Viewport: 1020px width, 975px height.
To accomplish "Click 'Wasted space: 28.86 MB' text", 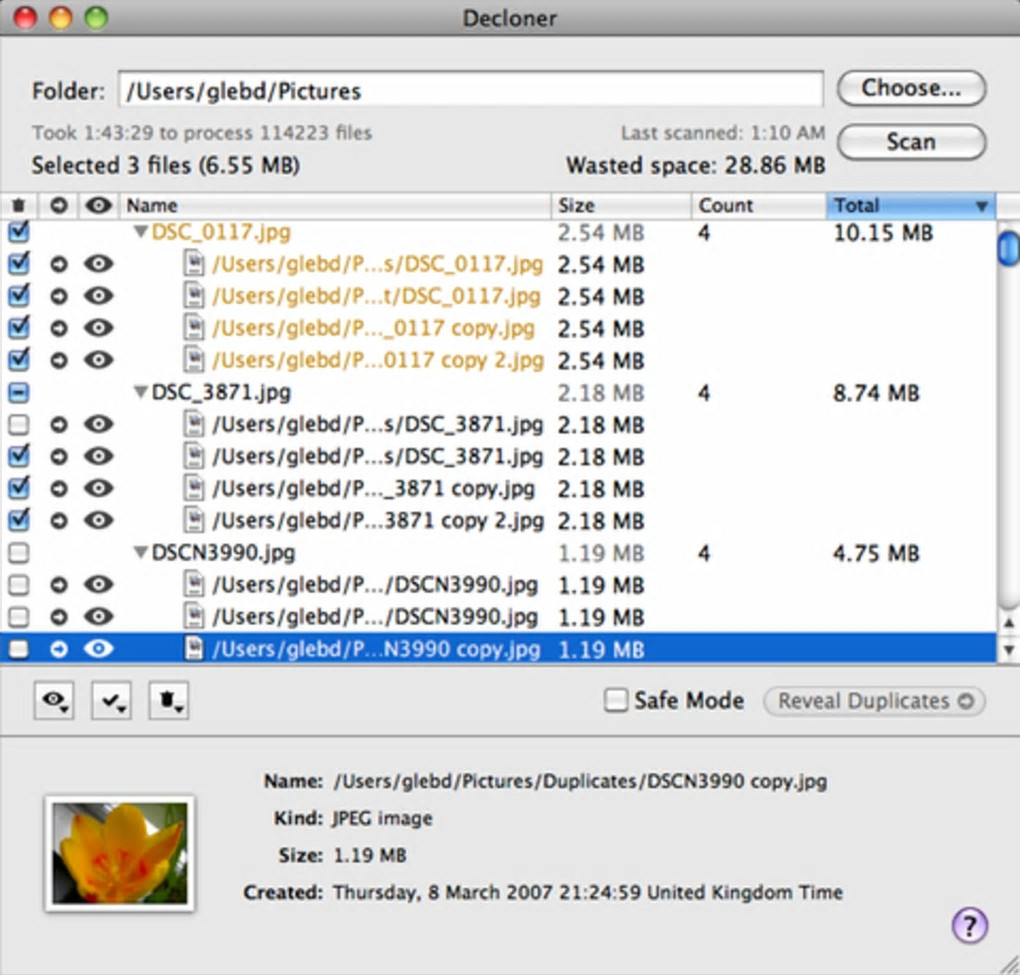I will click(695, 165).
